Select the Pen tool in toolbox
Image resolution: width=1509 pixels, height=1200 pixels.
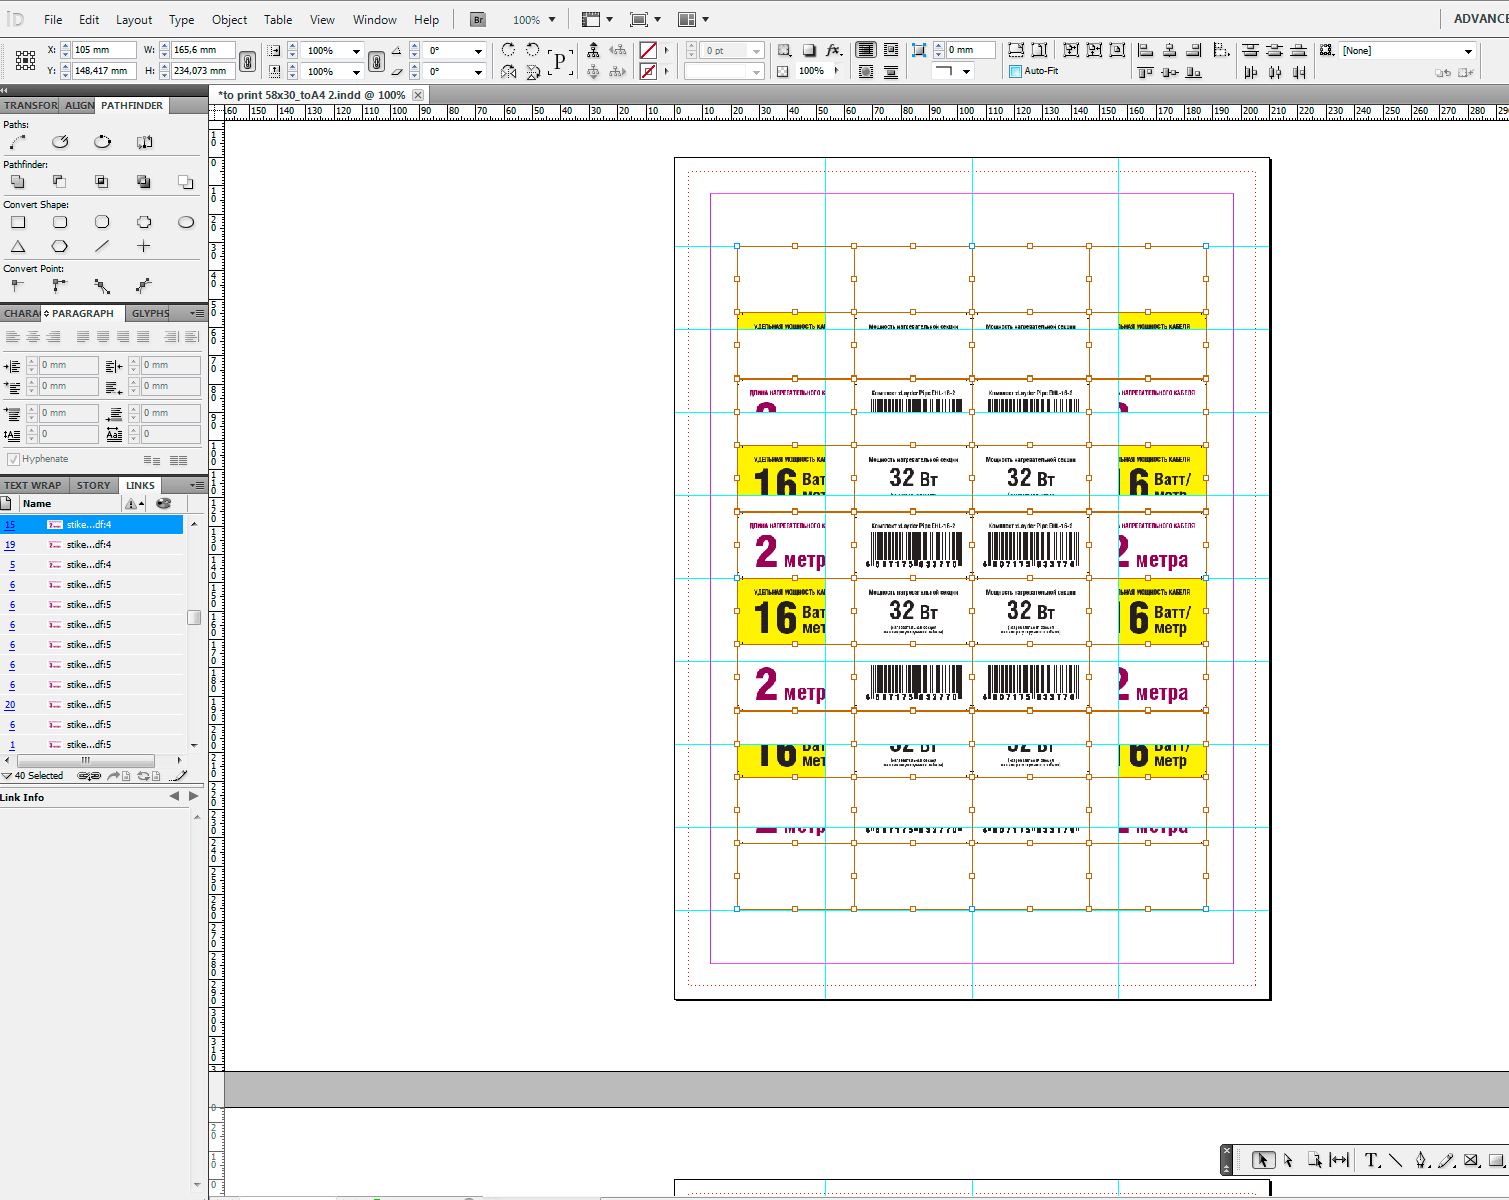1421,1160
